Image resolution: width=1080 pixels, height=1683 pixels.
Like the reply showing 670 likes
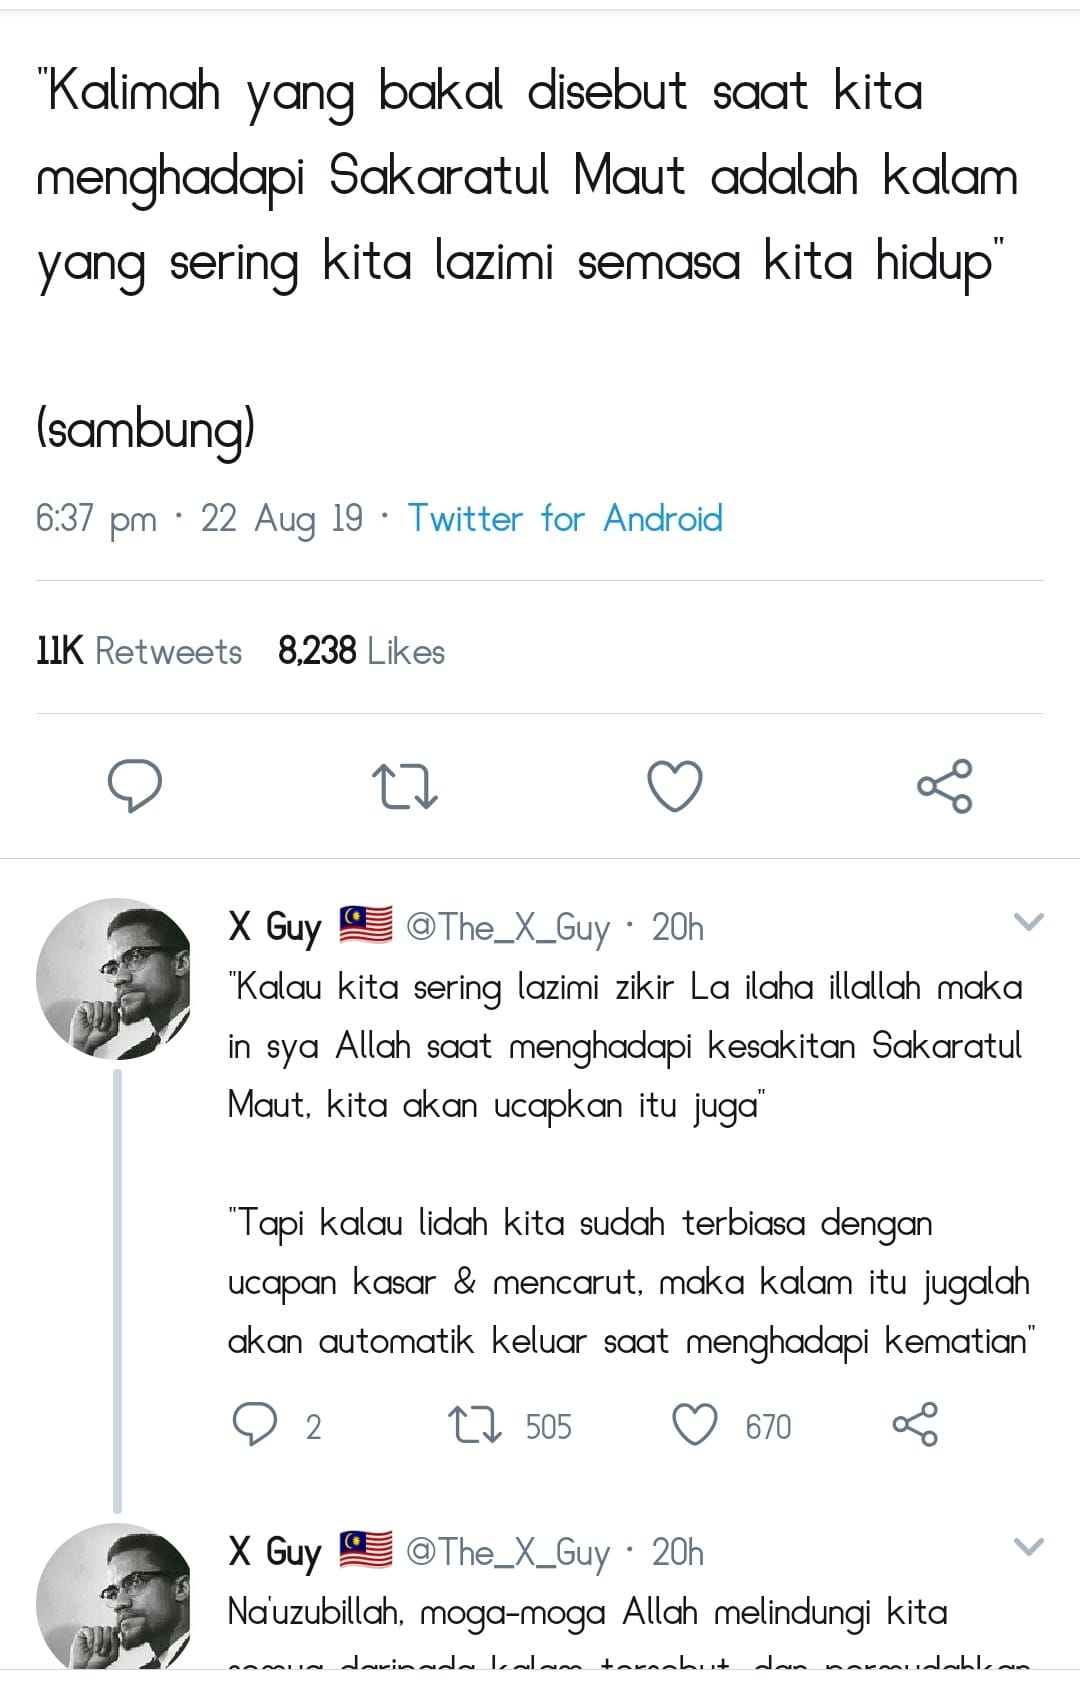(695, 1426)
